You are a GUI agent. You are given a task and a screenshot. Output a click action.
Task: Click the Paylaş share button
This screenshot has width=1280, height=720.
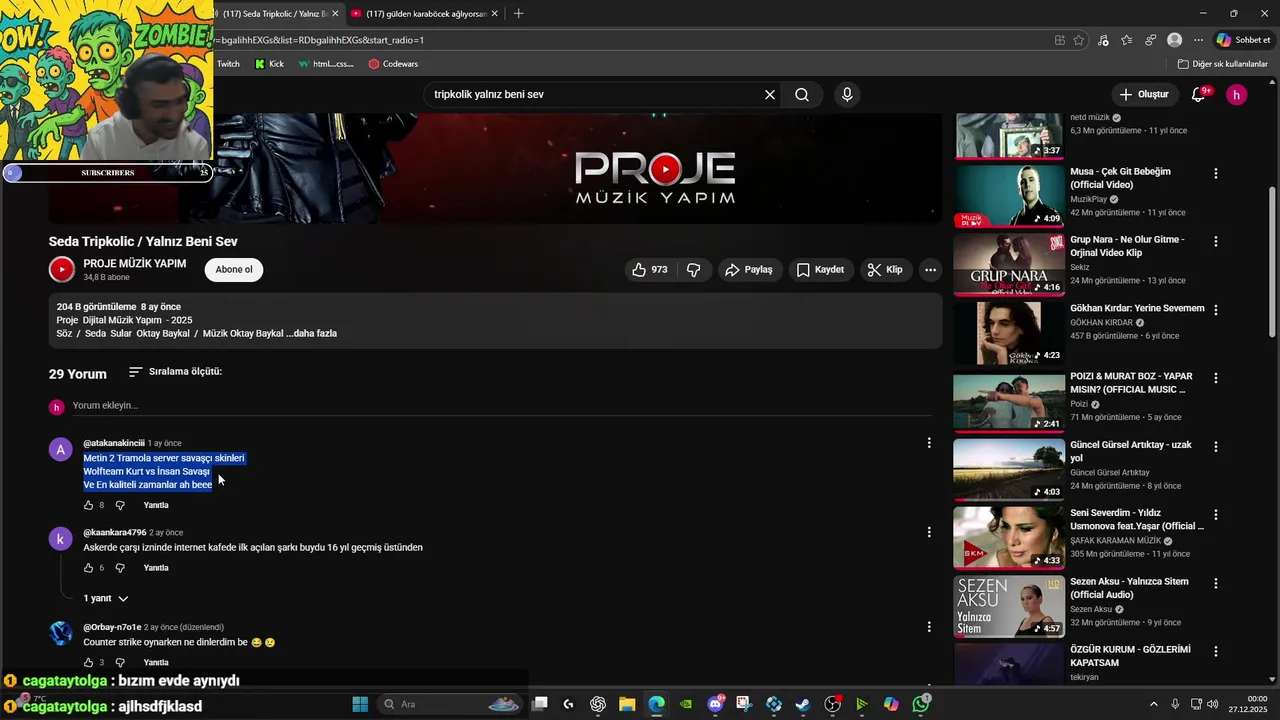[x=749, y=270]
